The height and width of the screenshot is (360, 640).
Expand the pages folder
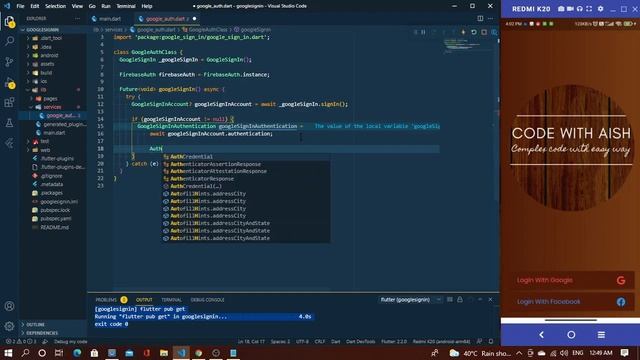tap(52, 98)
